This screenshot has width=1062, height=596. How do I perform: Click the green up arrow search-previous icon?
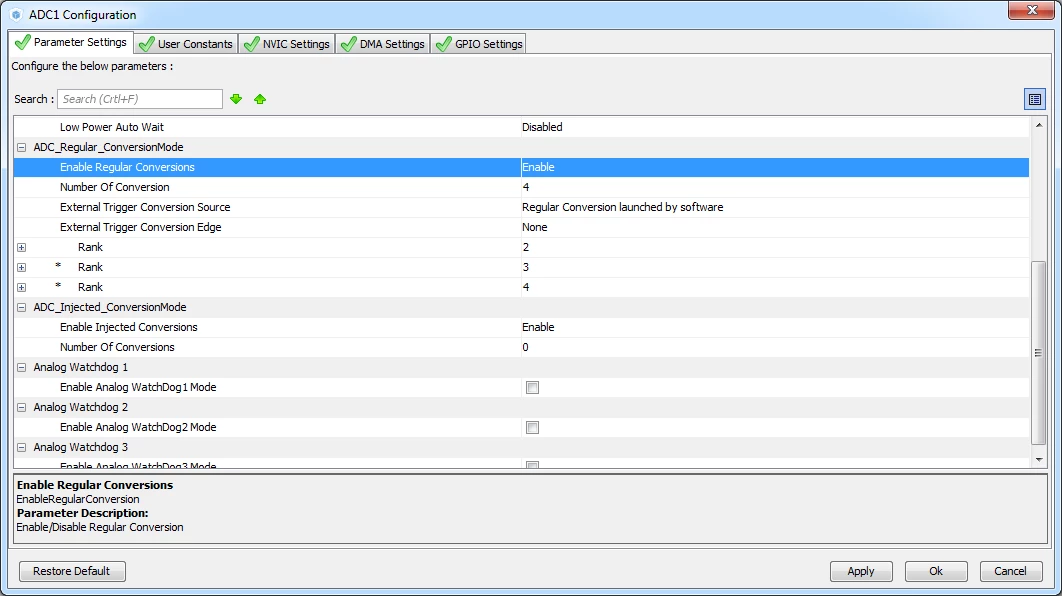(260, 99)
